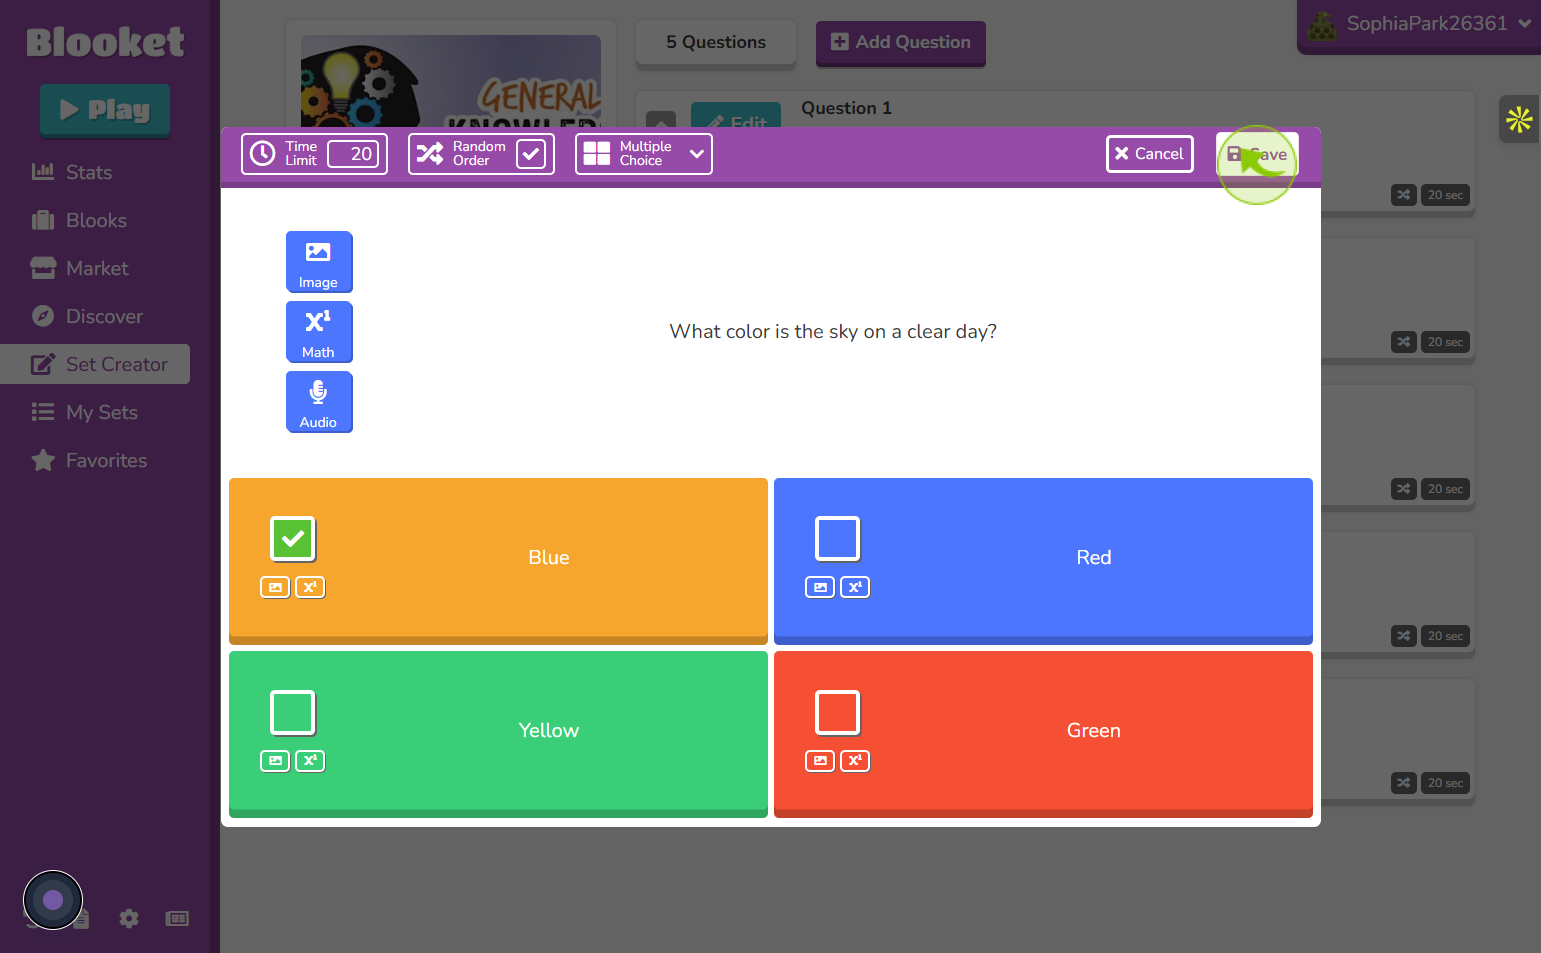Open the Math equation tool
1541x953 pixels.
tap(319, 332)
